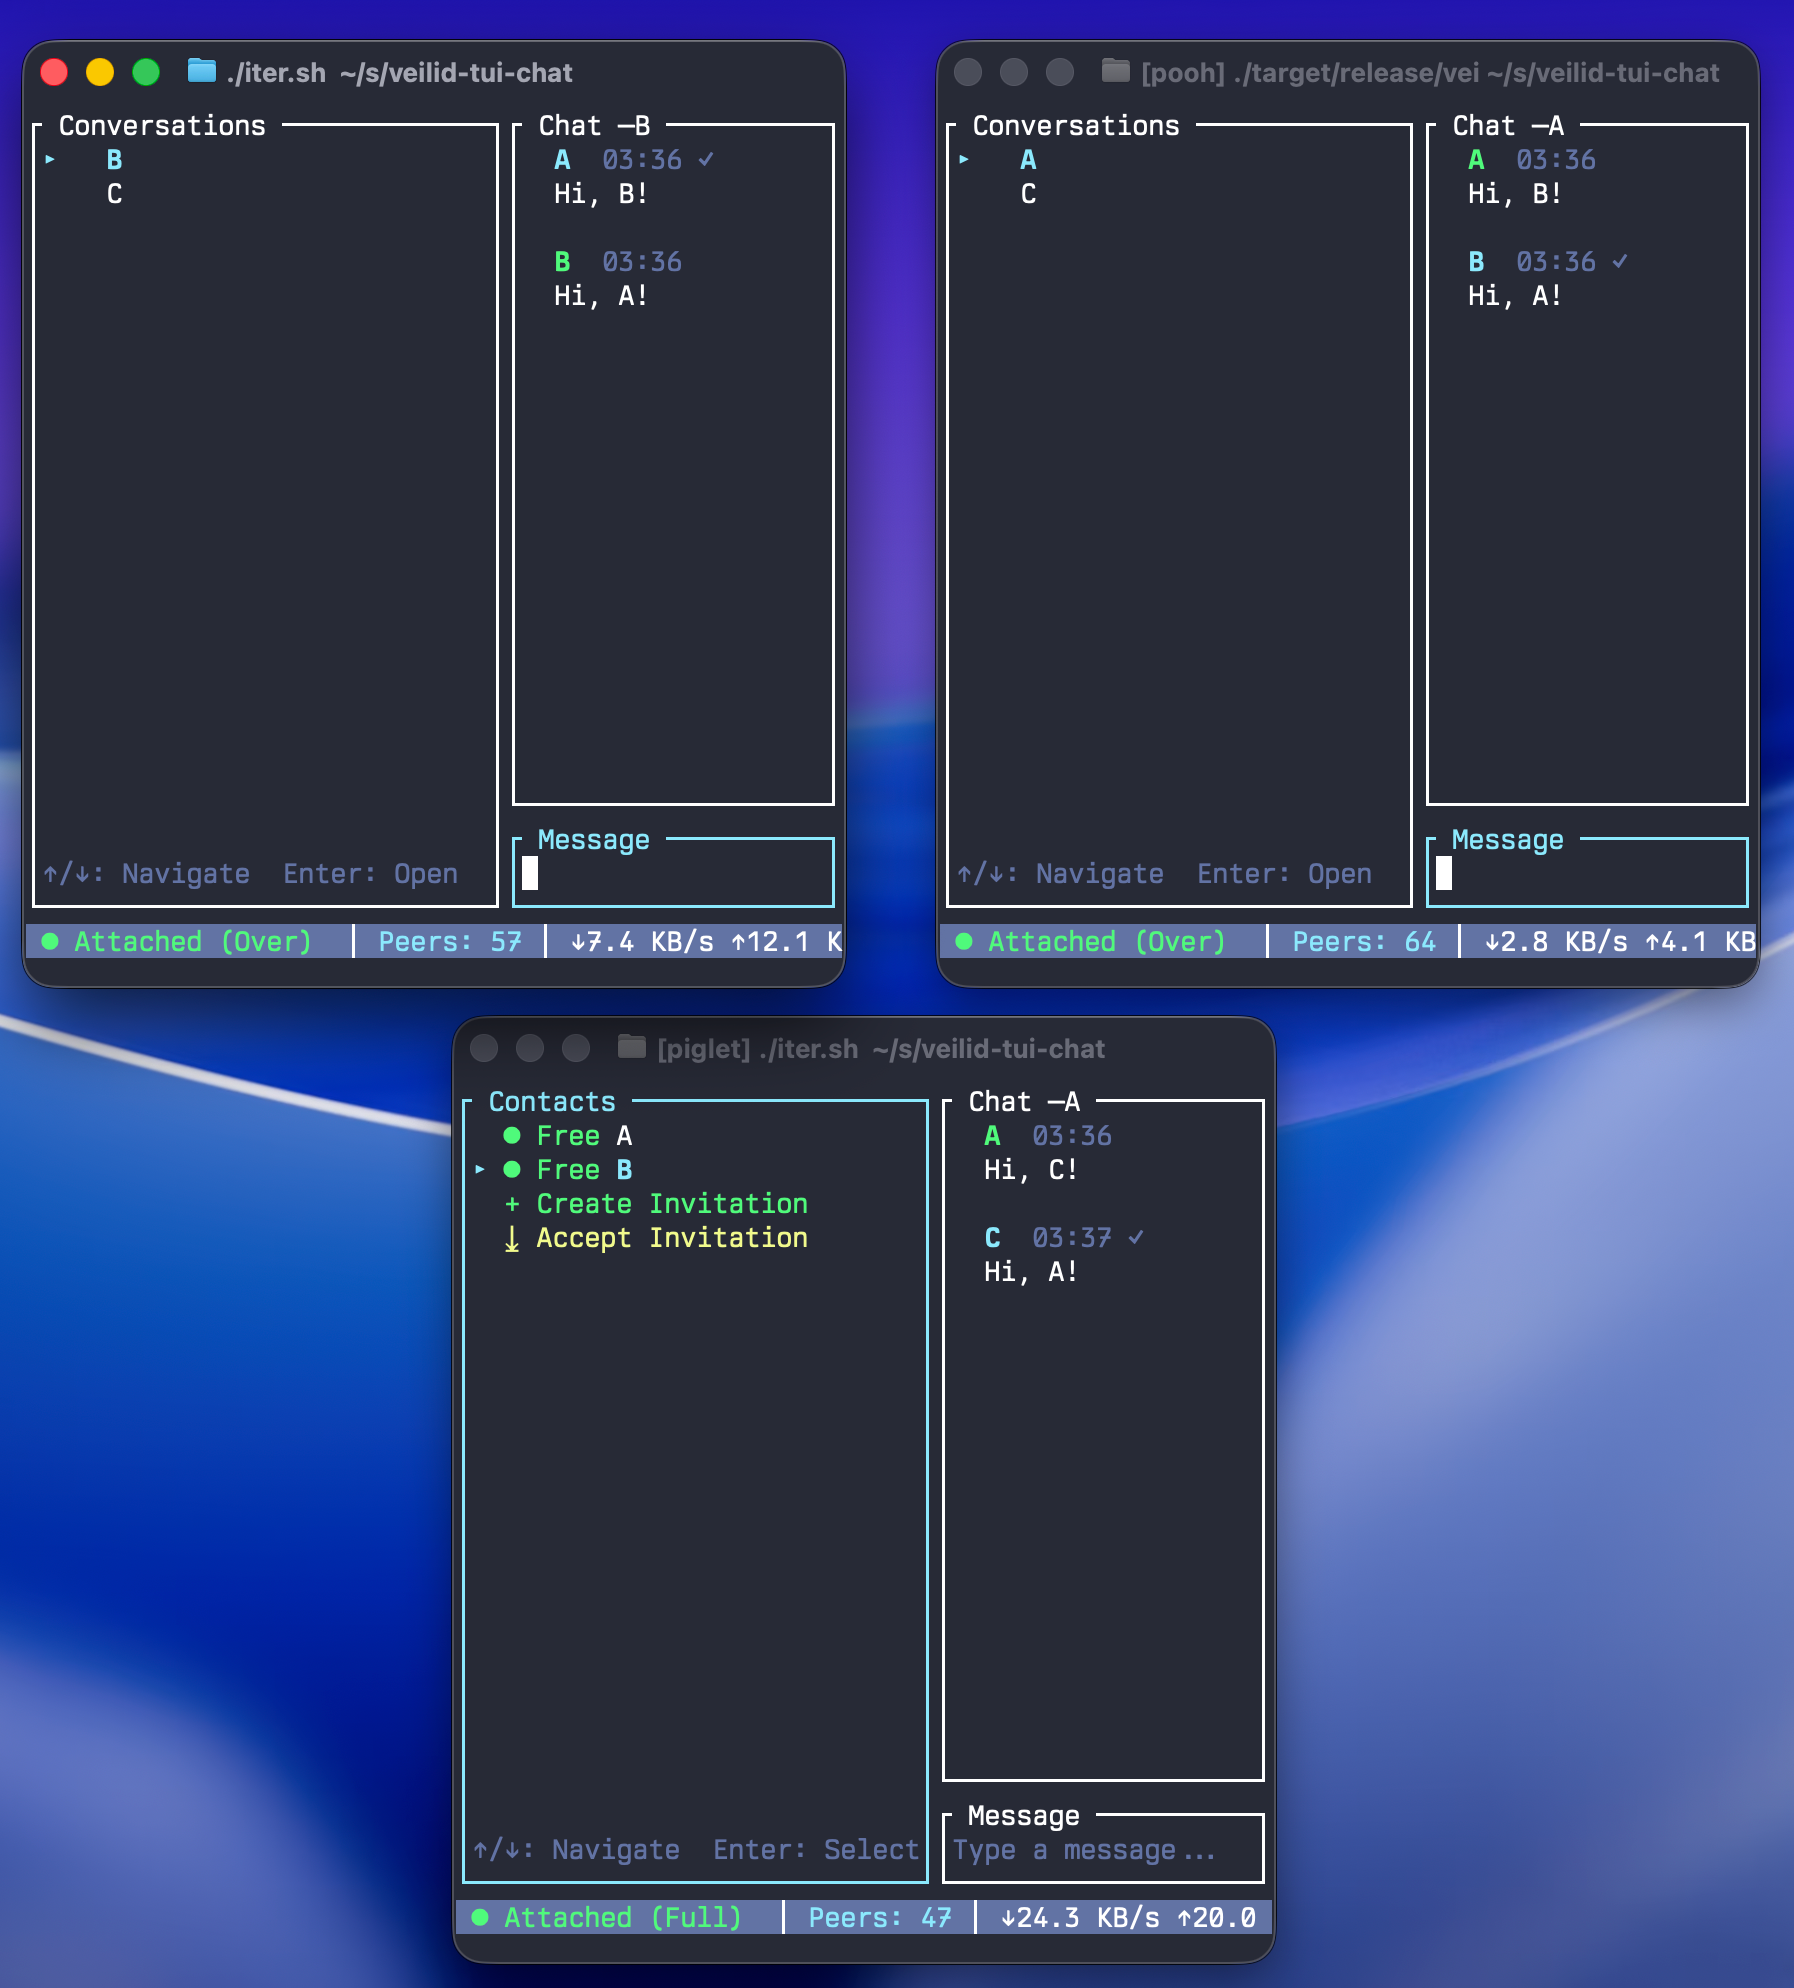
Task: Click checkmark next to C's 03:37 message
Action: pyautogui.click(x=1136, y=1237)
